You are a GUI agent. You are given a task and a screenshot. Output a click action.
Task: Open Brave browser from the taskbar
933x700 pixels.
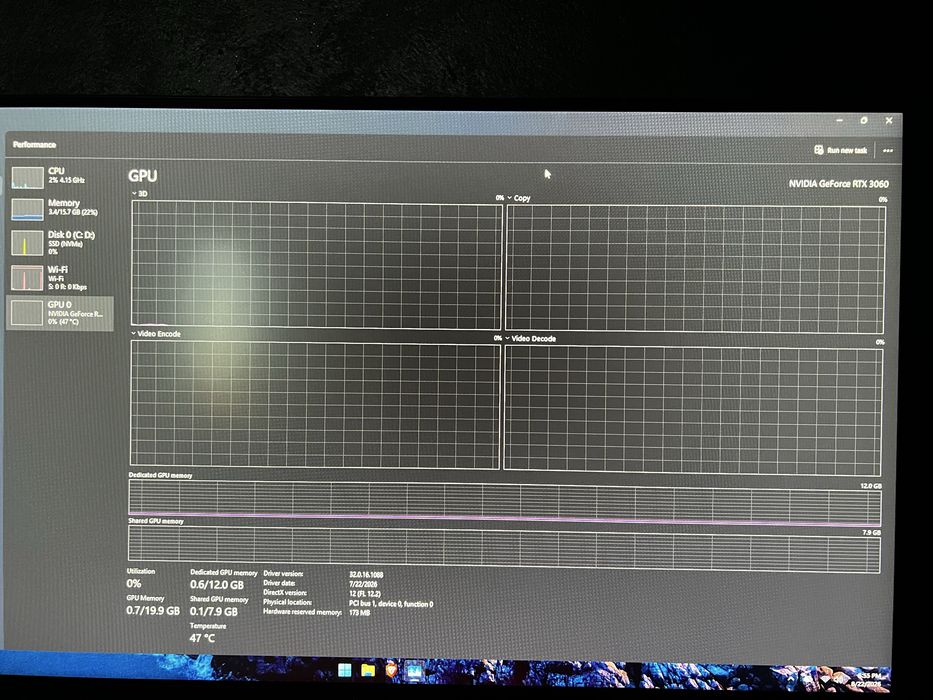391,671
